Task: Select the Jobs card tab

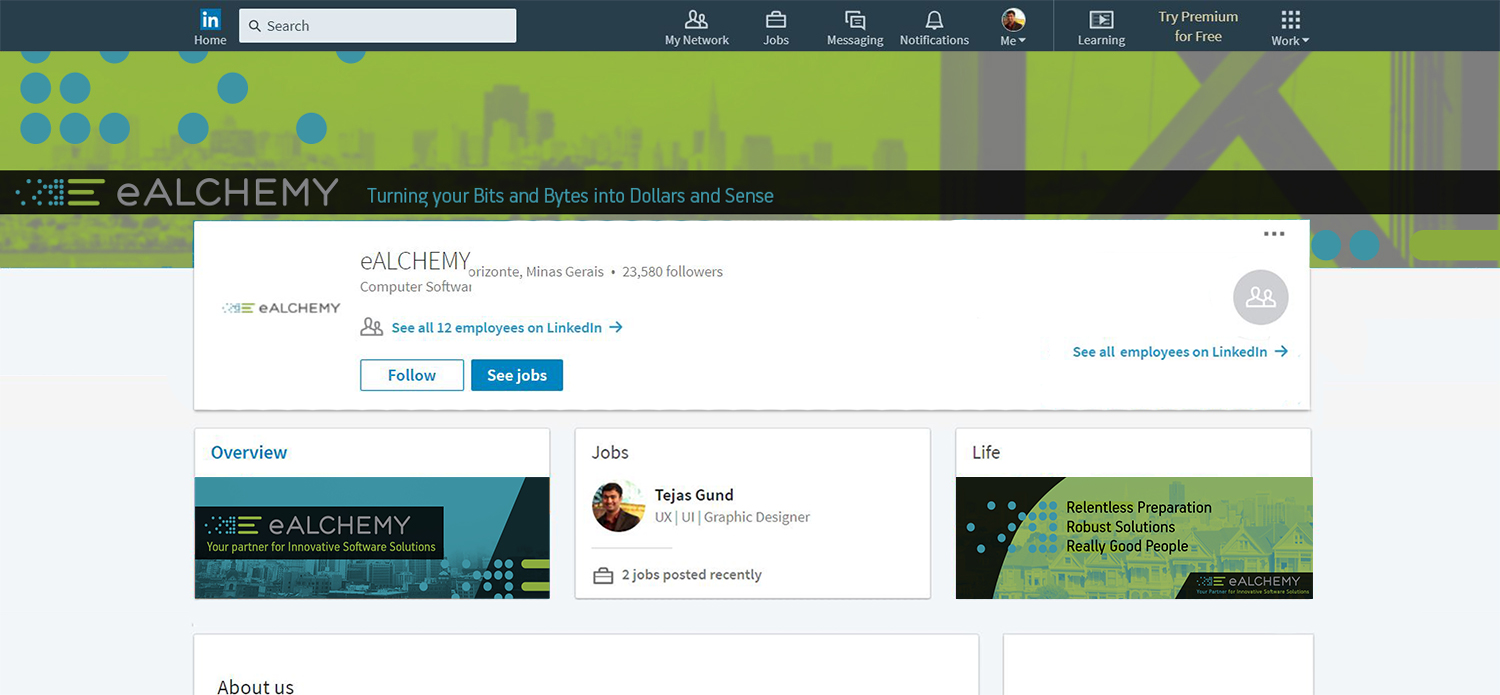Action: coord(610,452)
